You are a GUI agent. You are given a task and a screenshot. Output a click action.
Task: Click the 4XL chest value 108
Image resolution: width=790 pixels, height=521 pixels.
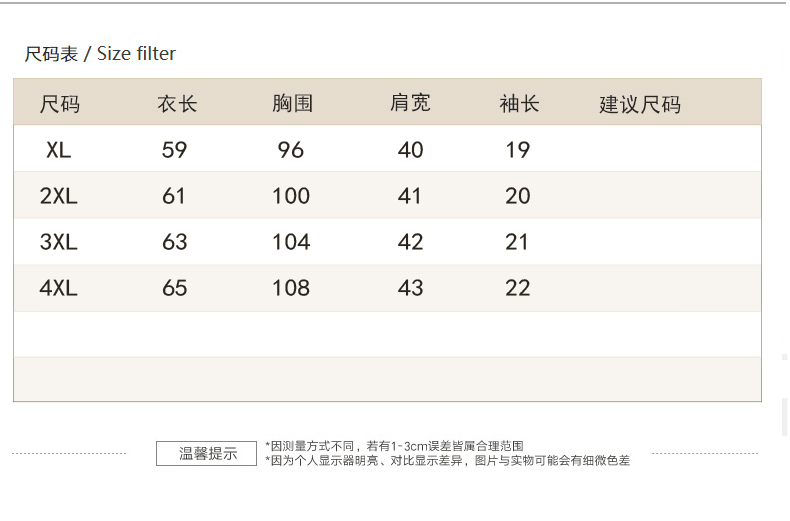291,288
